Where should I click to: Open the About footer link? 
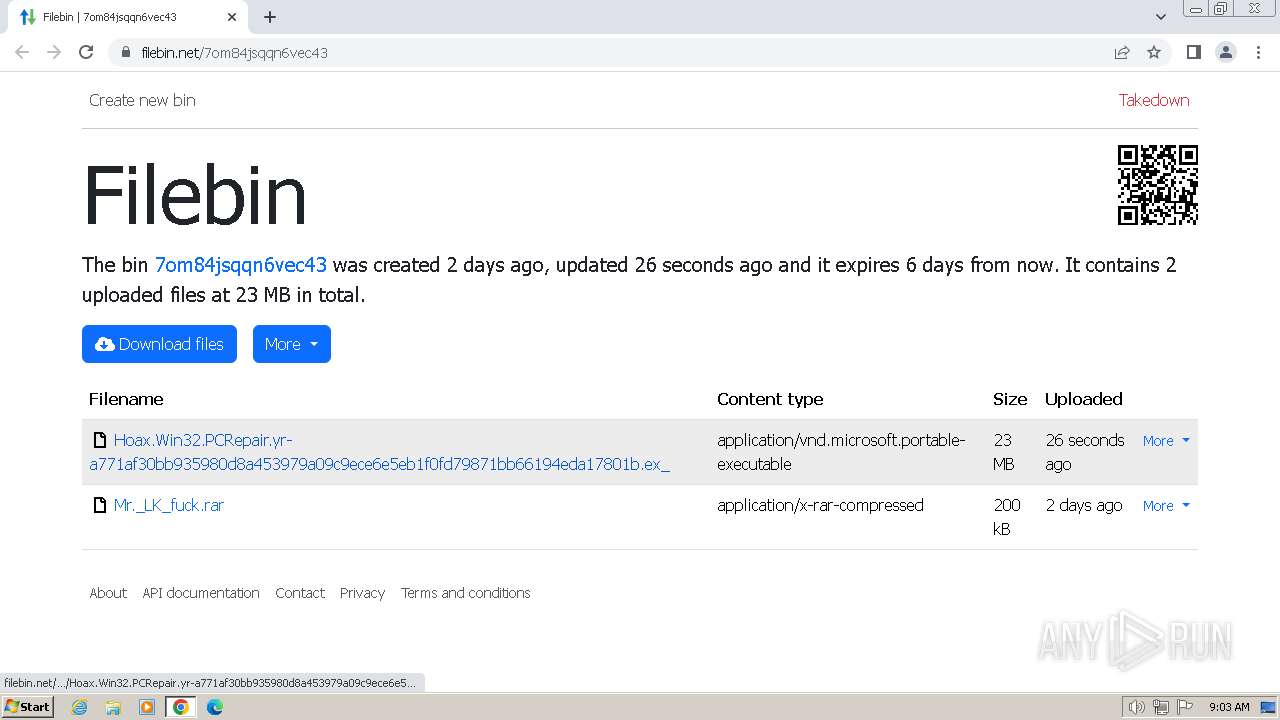108,593
